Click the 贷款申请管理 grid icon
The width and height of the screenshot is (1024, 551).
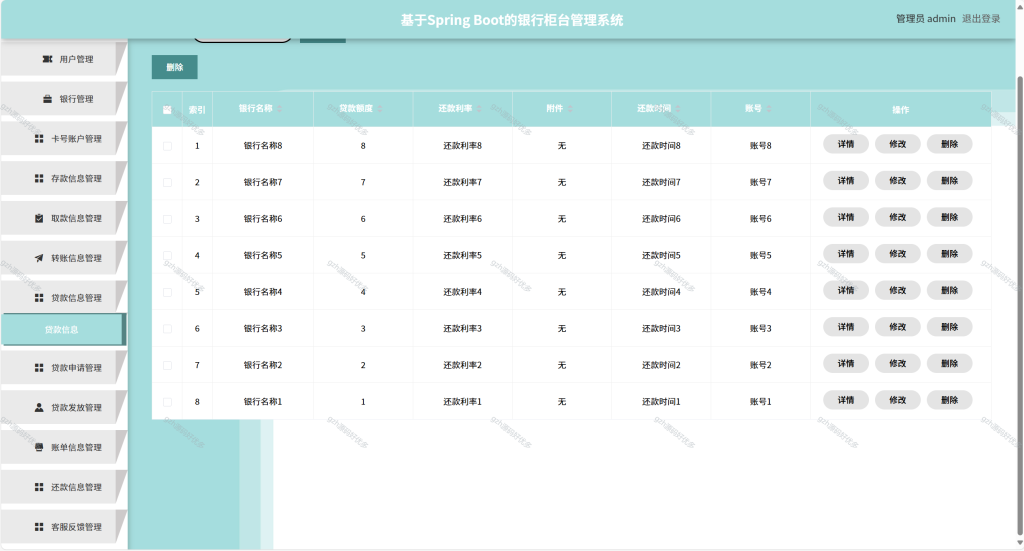pyautogui.click(x=39, y=368)
